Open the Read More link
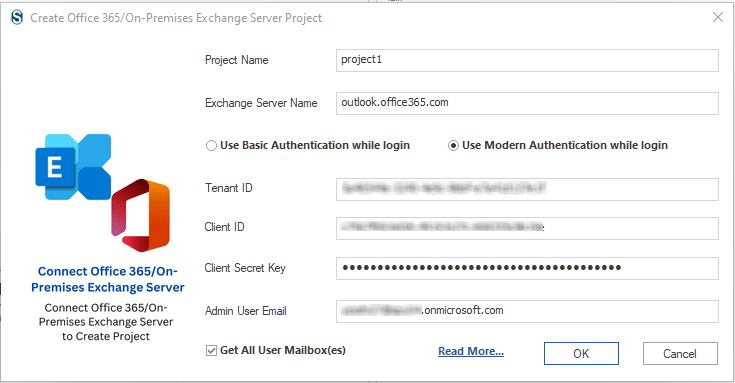 tap(471, 351)
